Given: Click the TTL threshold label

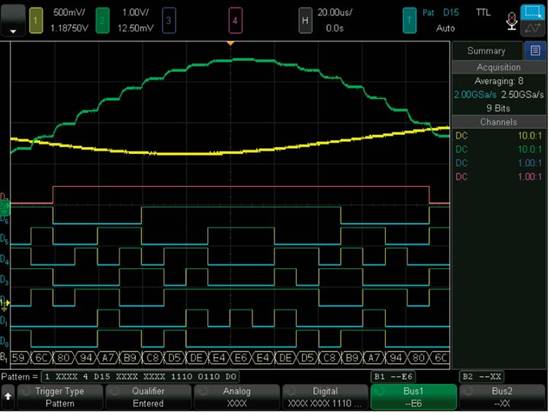Looking at the screenshot, I should [x=483, y=13].
